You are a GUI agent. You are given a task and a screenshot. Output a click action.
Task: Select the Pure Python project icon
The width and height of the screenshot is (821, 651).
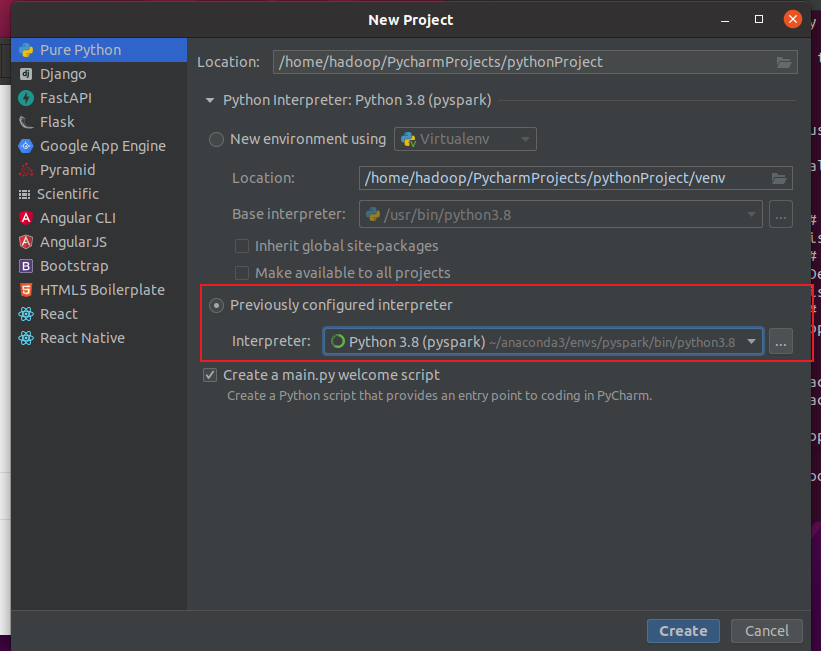pyautogui.click(x=26, y=50)
